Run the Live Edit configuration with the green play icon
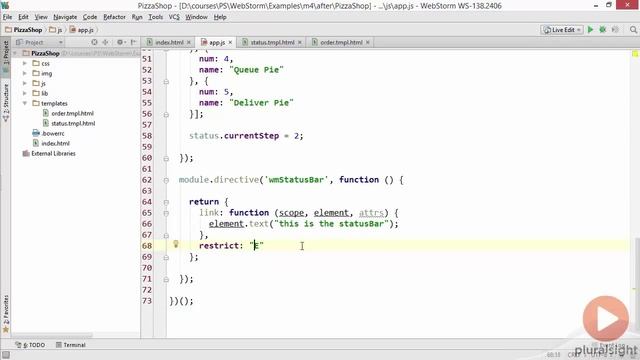The width and height of the screenshot is (640, 360). coord(590,30)
